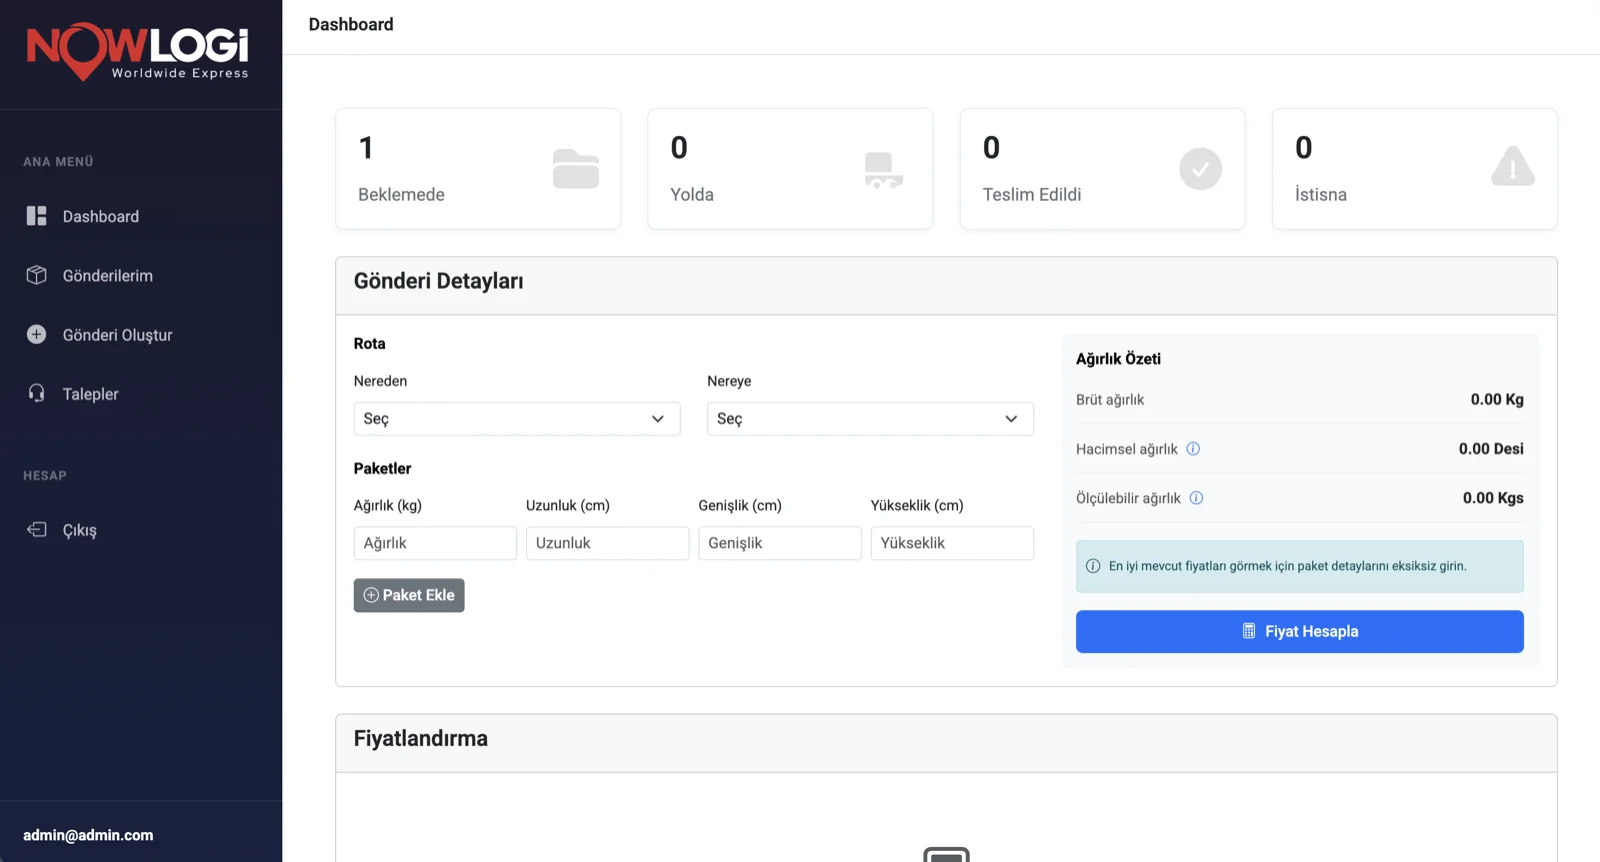Click info icon next to Ölçülebilir ağırlık
The height and width of the screenshot is (862, 1600).
pyautogui.click(x=1196, y=498)
